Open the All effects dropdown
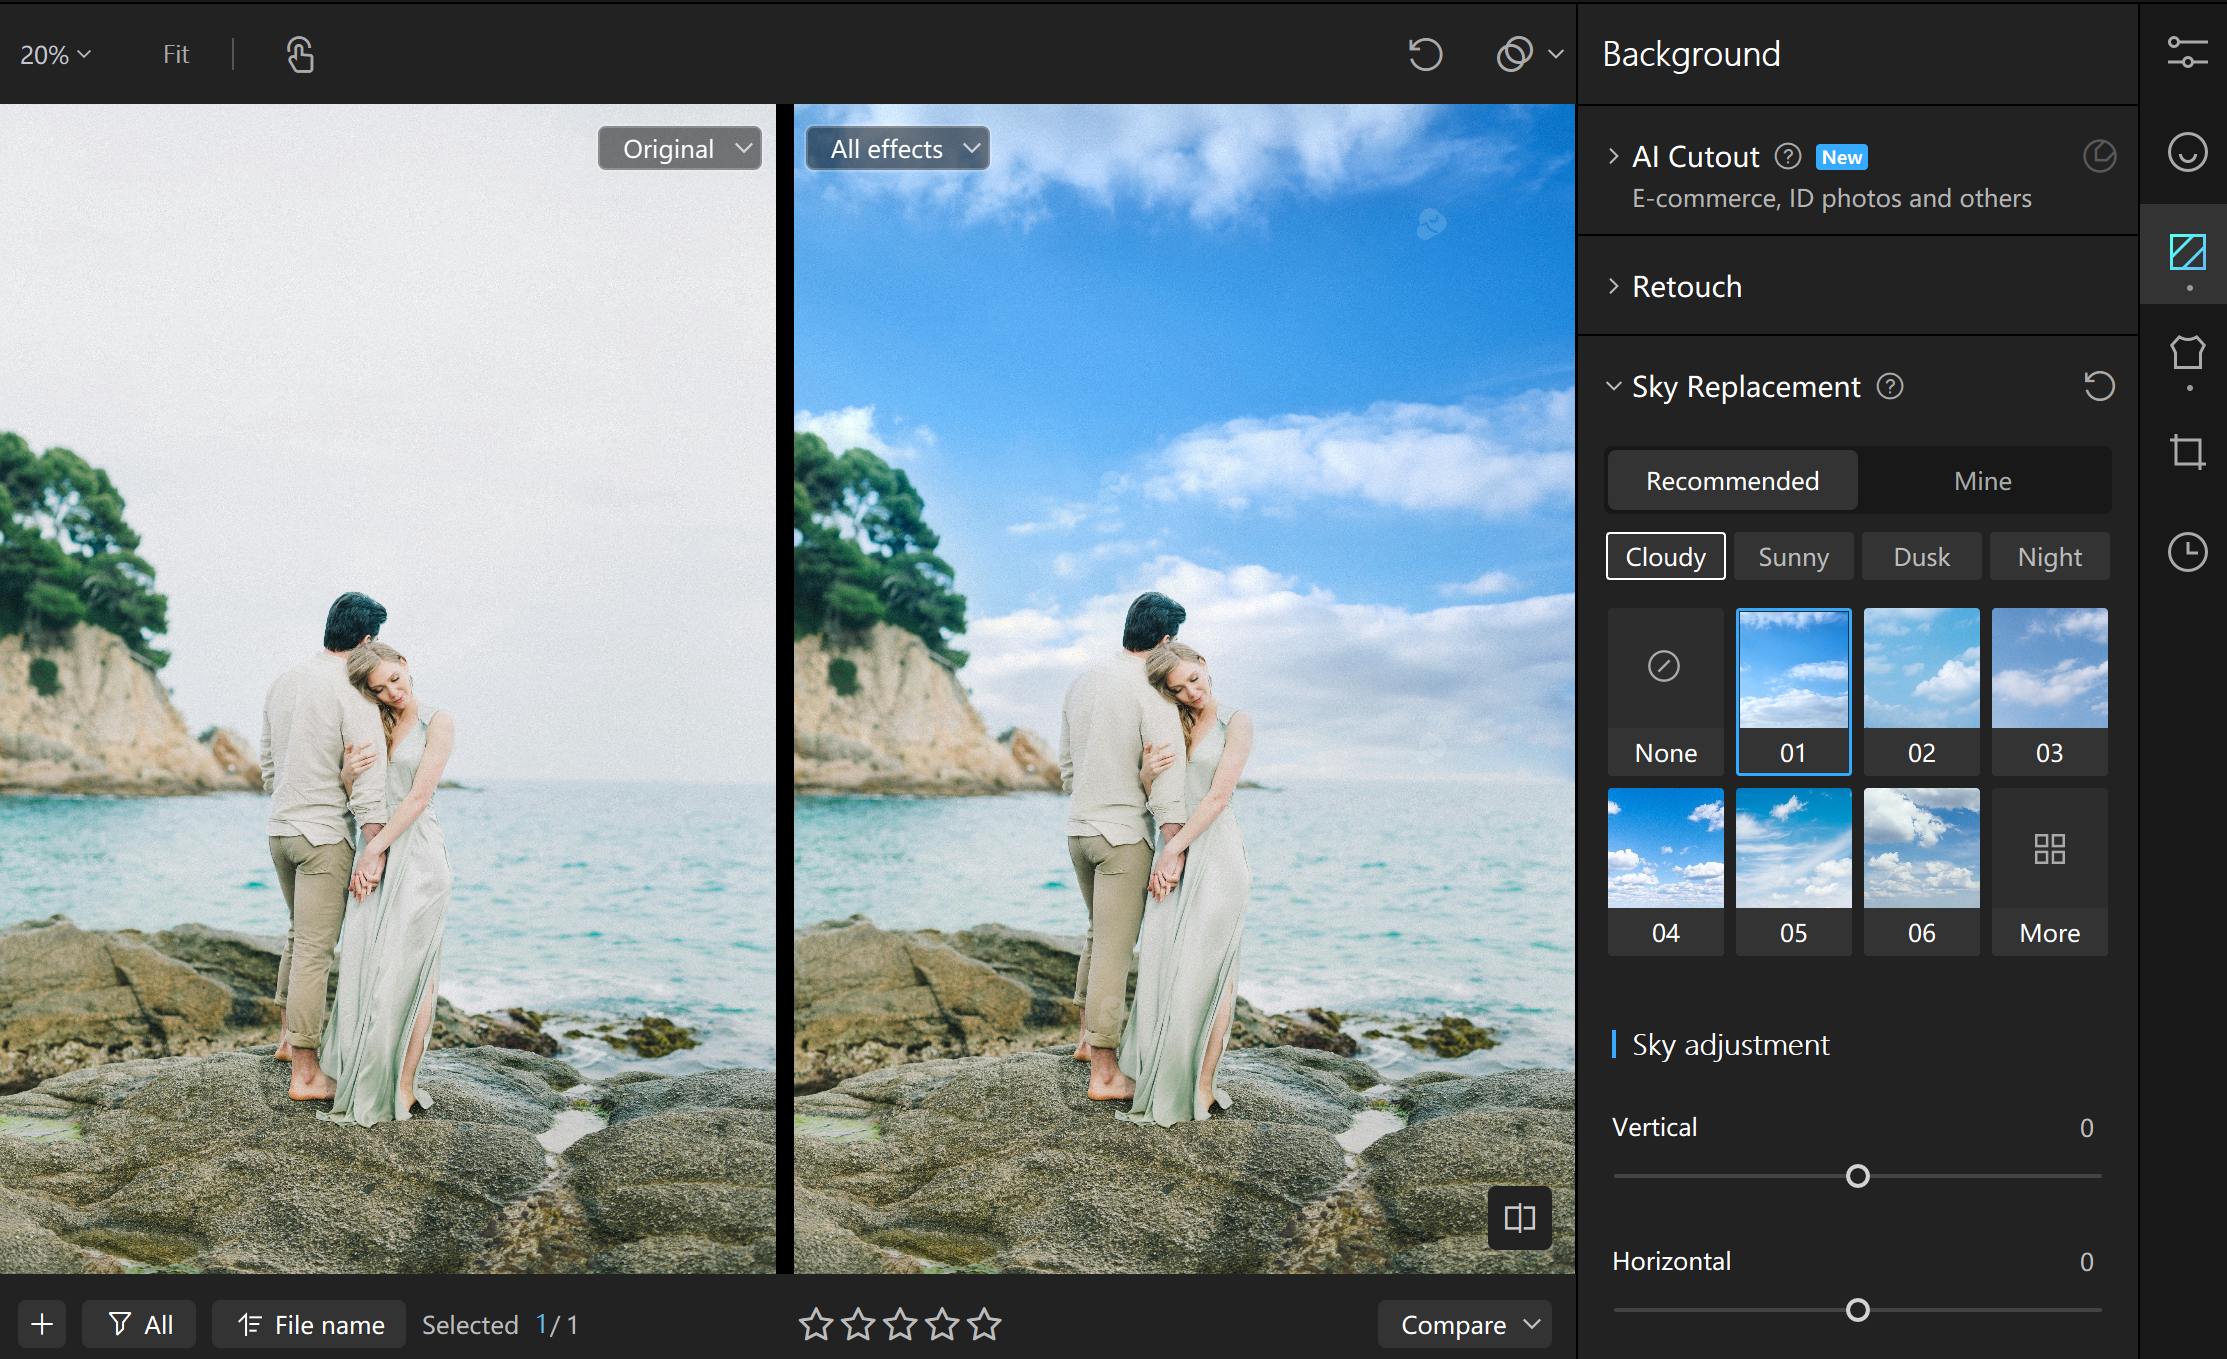Viewport: 2227px width, 1359px height. pos(898,149)
